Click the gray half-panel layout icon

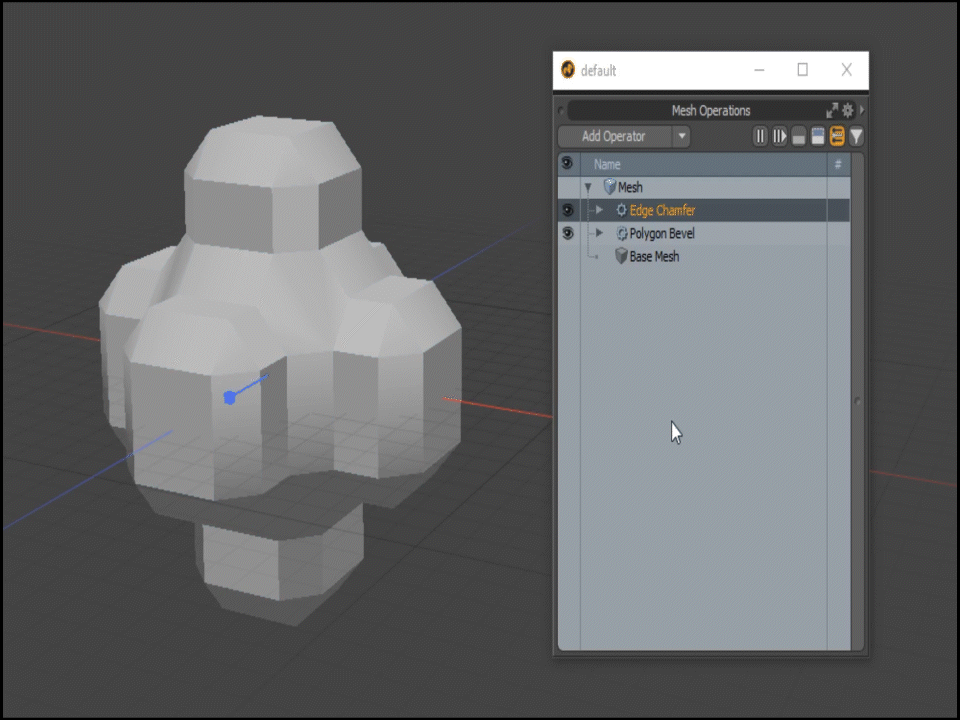[798, 137]
